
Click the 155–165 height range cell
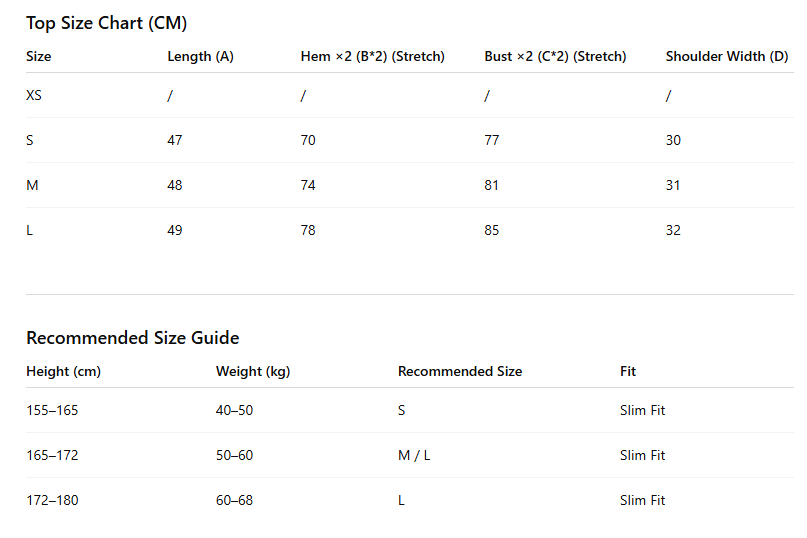pos(52,410)
